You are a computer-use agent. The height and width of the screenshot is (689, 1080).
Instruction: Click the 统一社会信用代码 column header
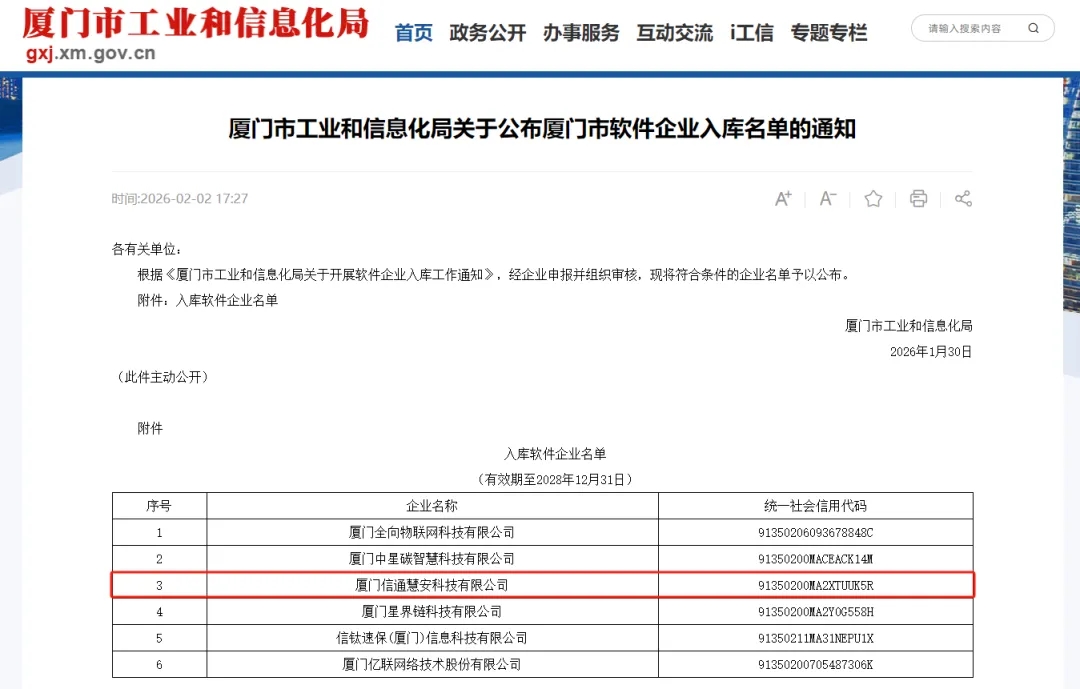(815, 506)
